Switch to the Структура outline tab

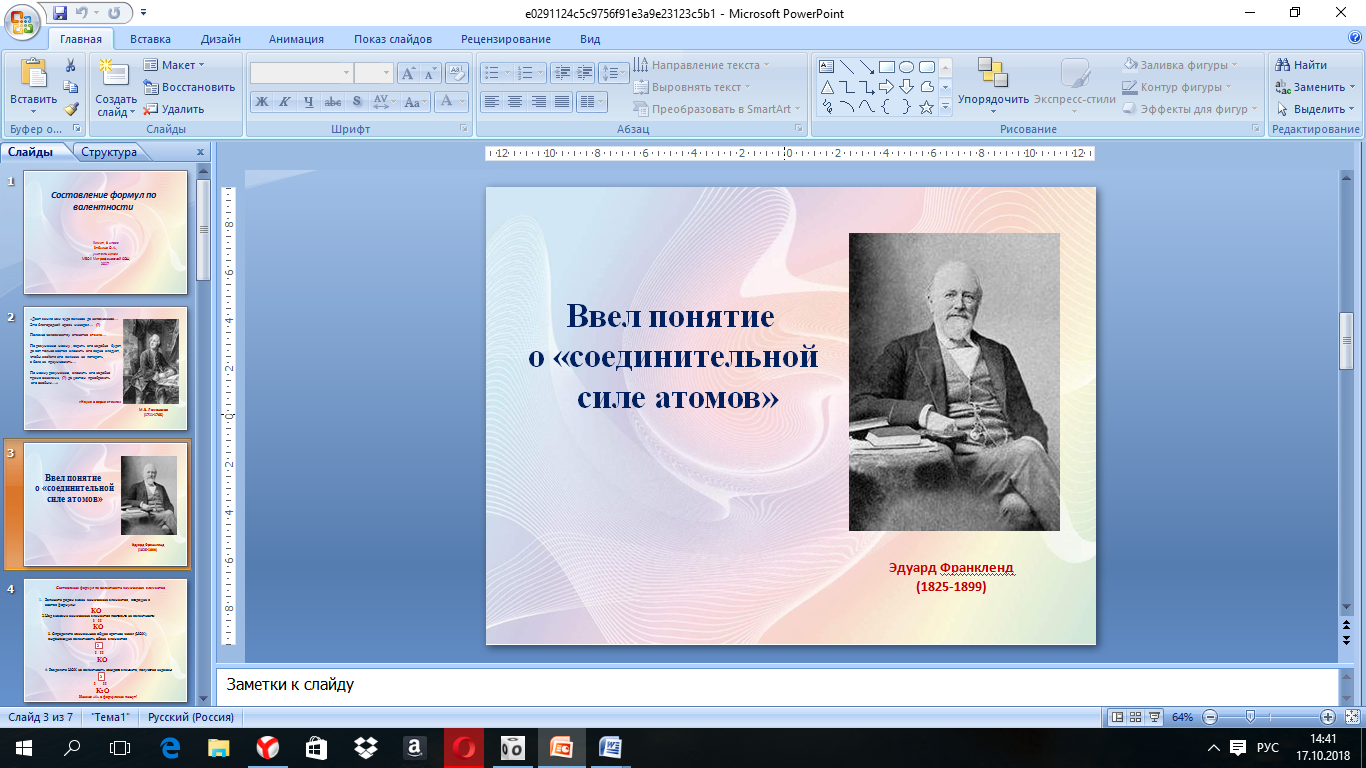109,152
